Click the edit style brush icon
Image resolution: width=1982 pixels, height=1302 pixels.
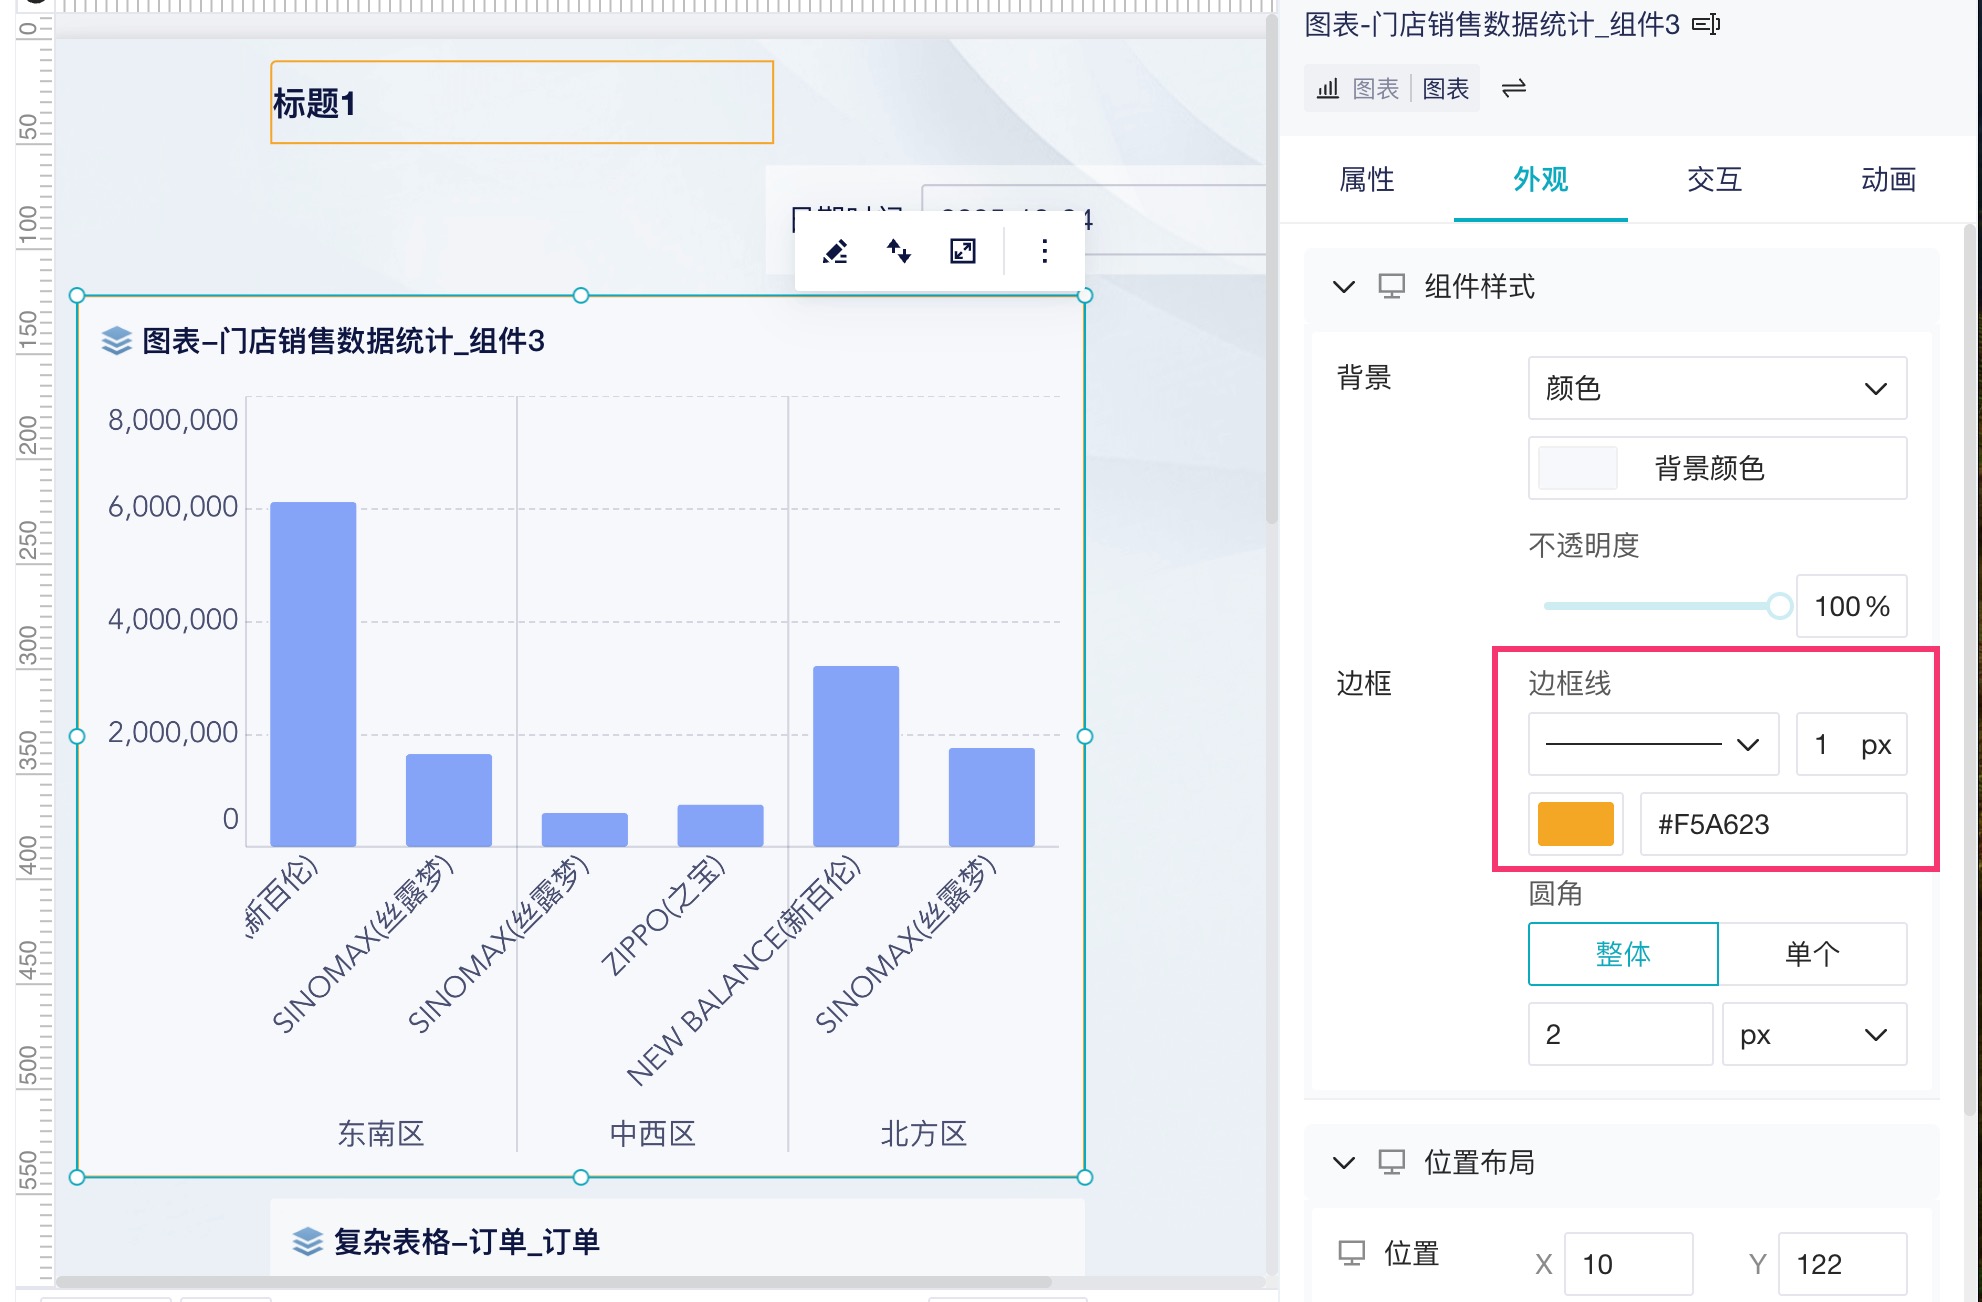[x=835, y=251]
